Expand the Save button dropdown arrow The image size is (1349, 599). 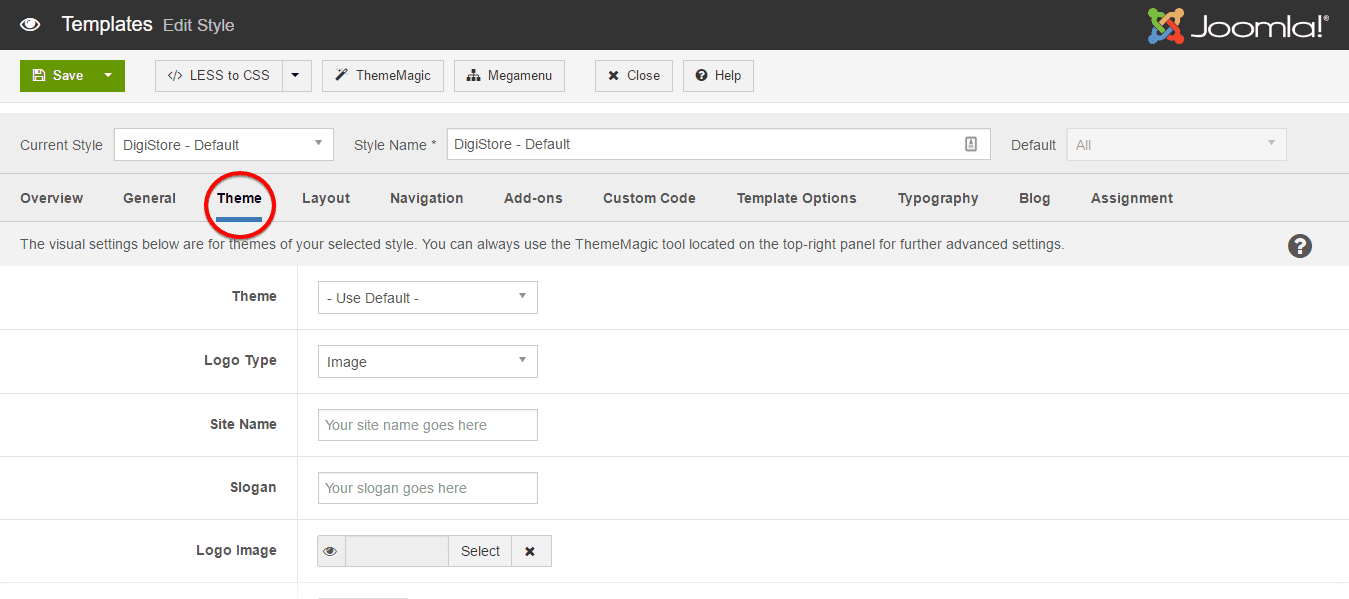108,76
